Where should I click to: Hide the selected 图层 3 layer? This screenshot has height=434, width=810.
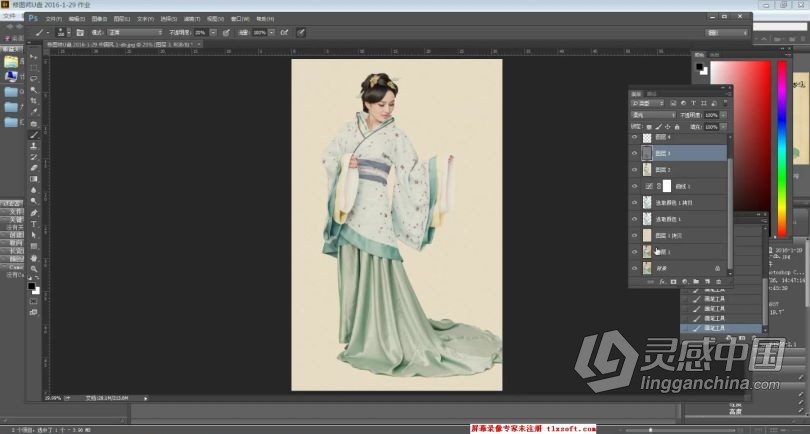635,153
